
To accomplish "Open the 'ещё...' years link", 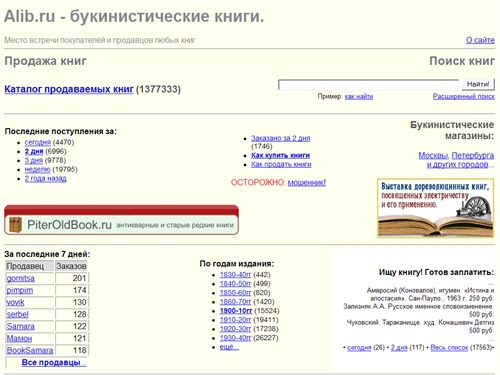I will pyautogui.click(x=229, y=347).
